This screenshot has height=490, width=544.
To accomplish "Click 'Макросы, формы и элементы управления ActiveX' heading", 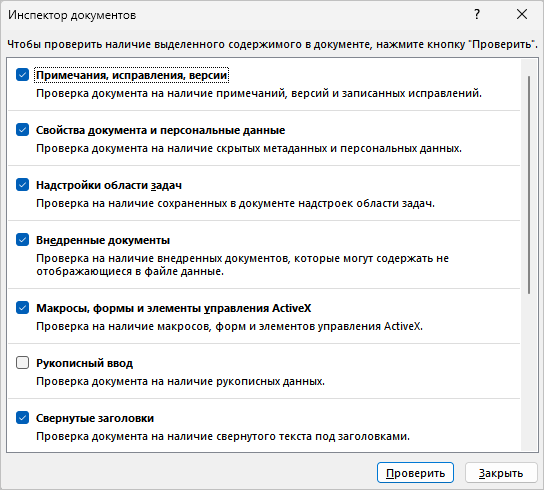I will (173, 308).
